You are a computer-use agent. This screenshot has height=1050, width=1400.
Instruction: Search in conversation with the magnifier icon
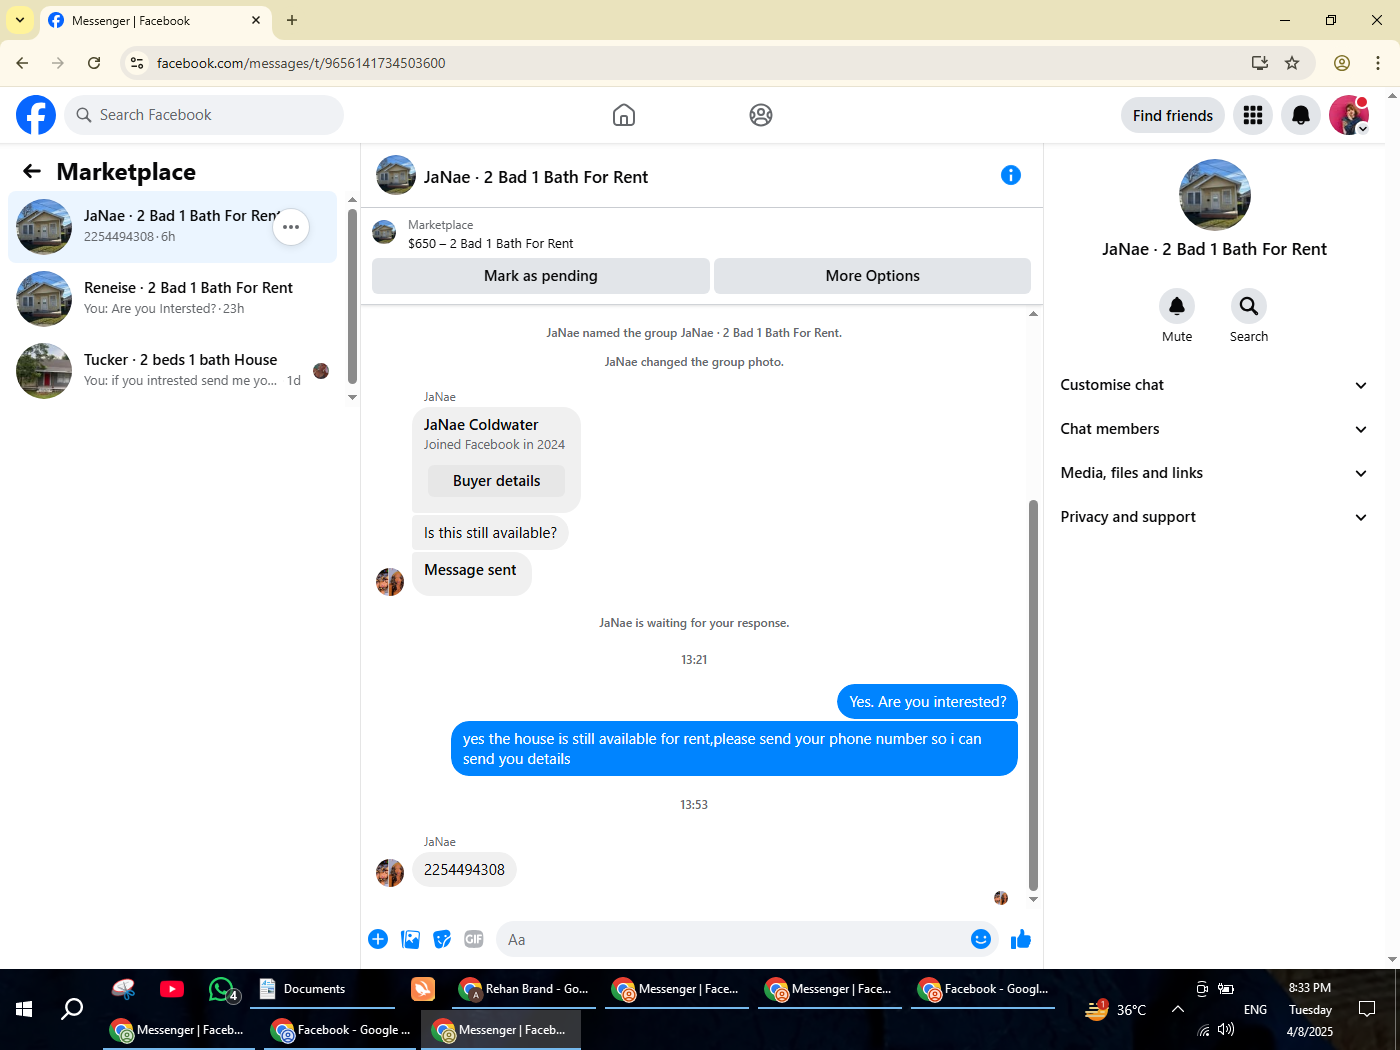point(1249,306)
